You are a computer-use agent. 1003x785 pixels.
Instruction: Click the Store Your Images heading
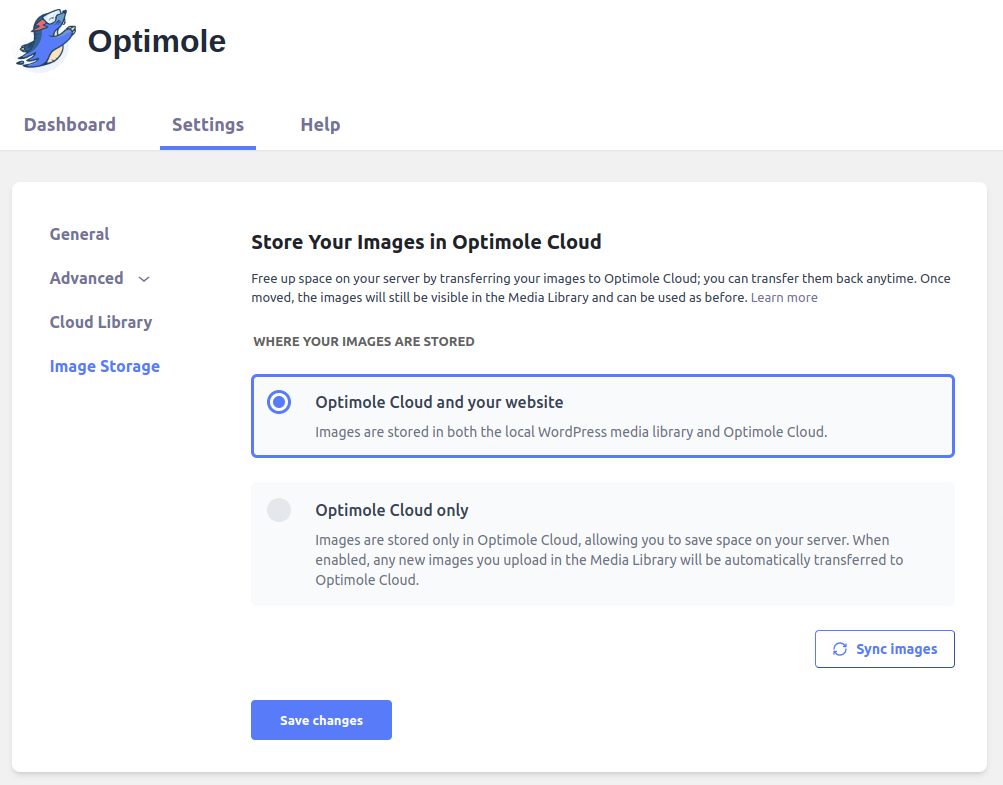pyautogui.click(x=426, y=242)
